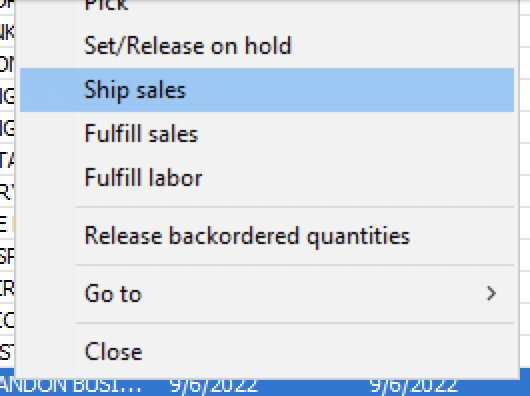The width and height of the screenshot is (530, 396).
Task: Click the grid cell showing 'IR' text
Action: (7, 289)
